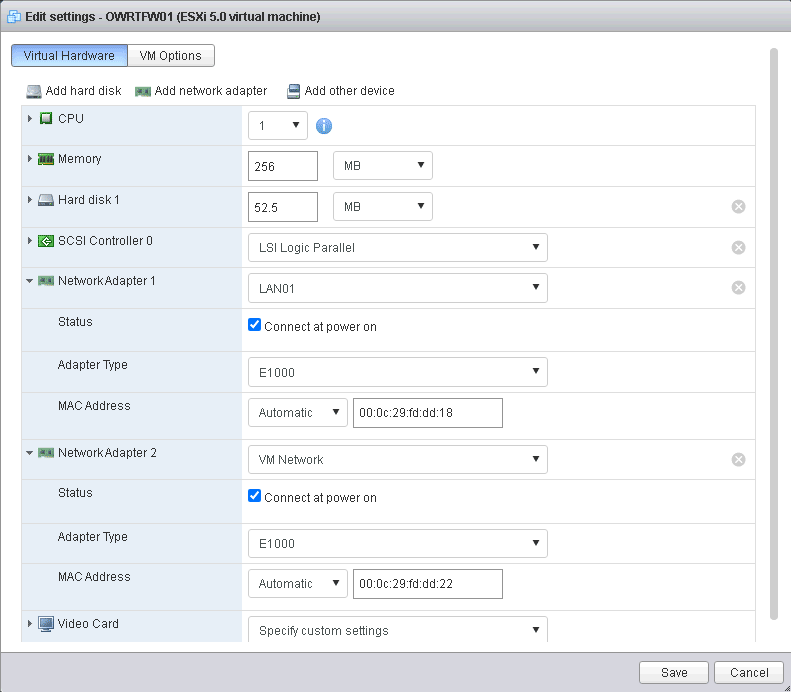This screenshot has height=692, width=791.
Task: Toggle Connect at power on for Network Adapter 2
Action: 255,497
